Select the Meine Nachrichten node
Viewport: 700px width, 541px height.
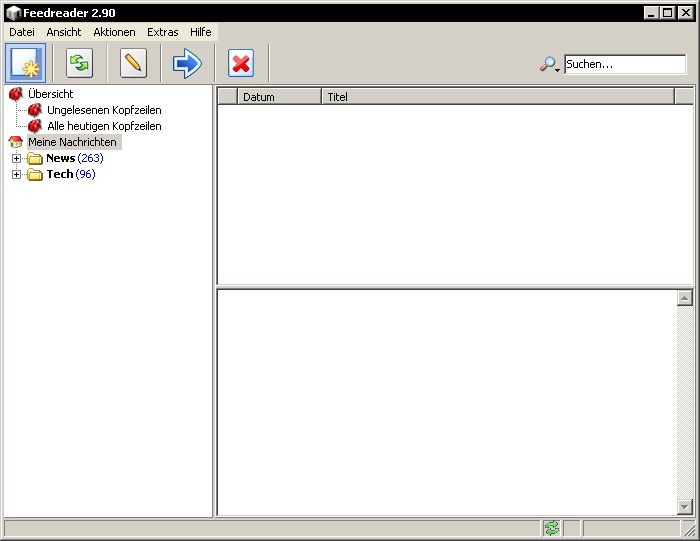tap(72, 142)
